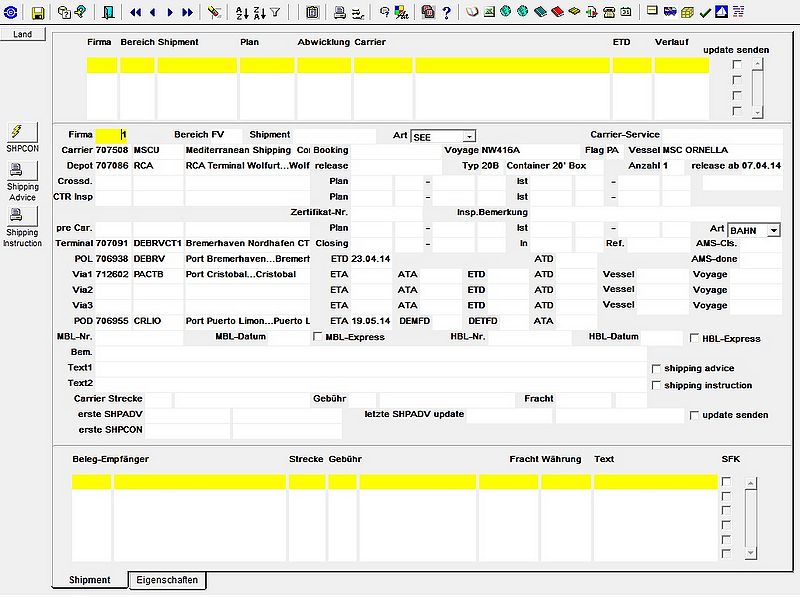800x598 pixels.
Task: Click the Excel spreadsheet export icon
Action: (489, 12)
